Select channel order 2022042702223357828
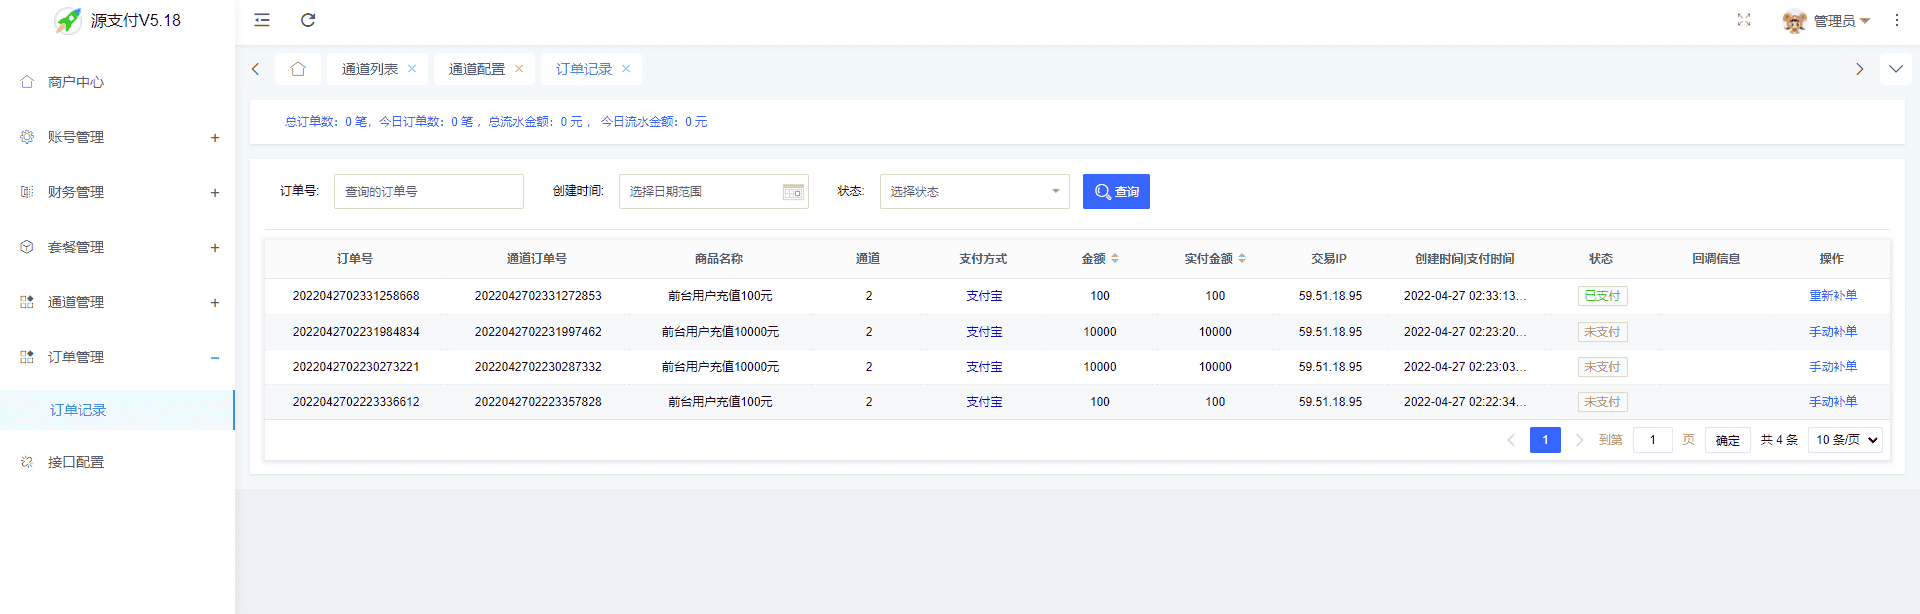The image size is (1920, 614). tap(538, 402)
